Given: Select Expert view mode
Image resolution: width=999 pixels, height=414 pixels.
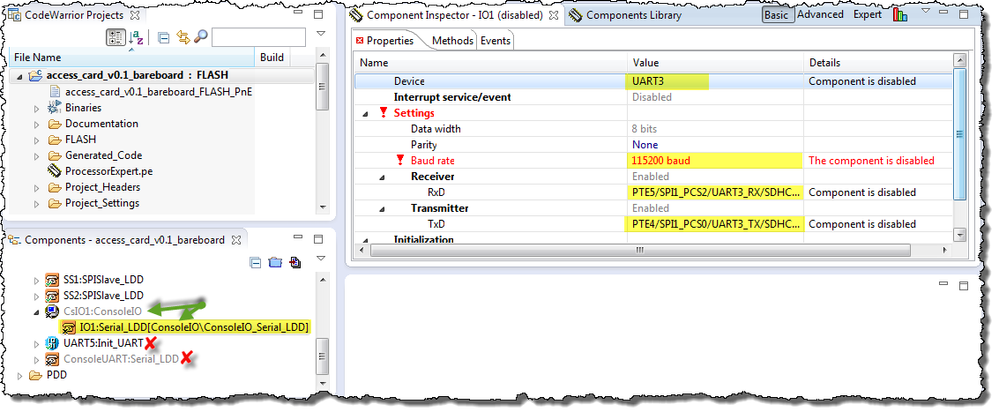Looking at the screenshot, I should point(868,14).
